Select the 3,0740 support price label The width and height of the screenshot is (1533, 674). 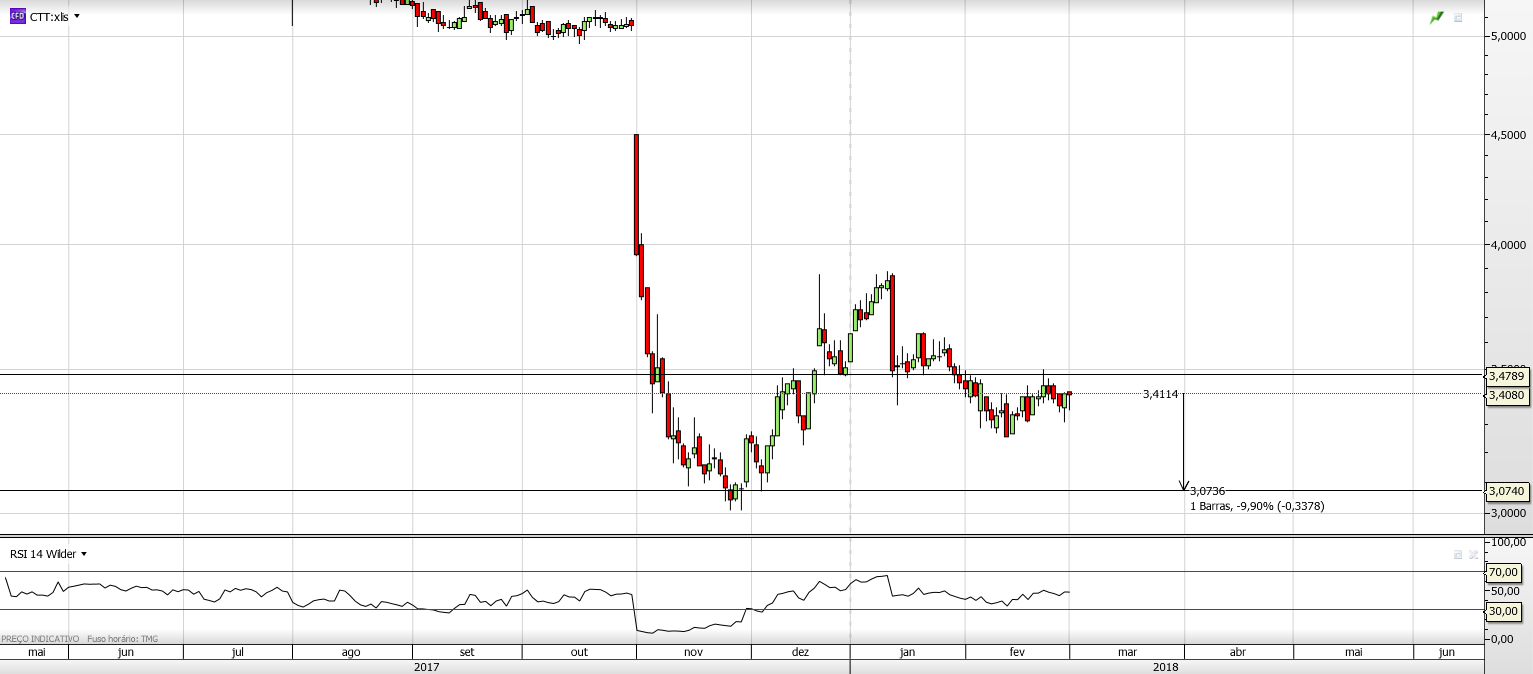point(1506,491)
